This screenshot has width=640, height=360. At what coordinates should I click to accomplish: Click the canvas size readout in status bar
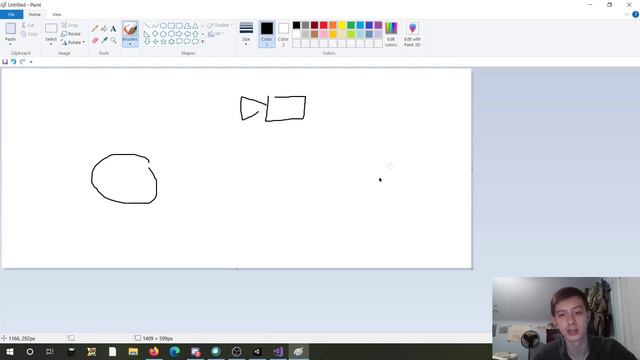click(154, 338)
